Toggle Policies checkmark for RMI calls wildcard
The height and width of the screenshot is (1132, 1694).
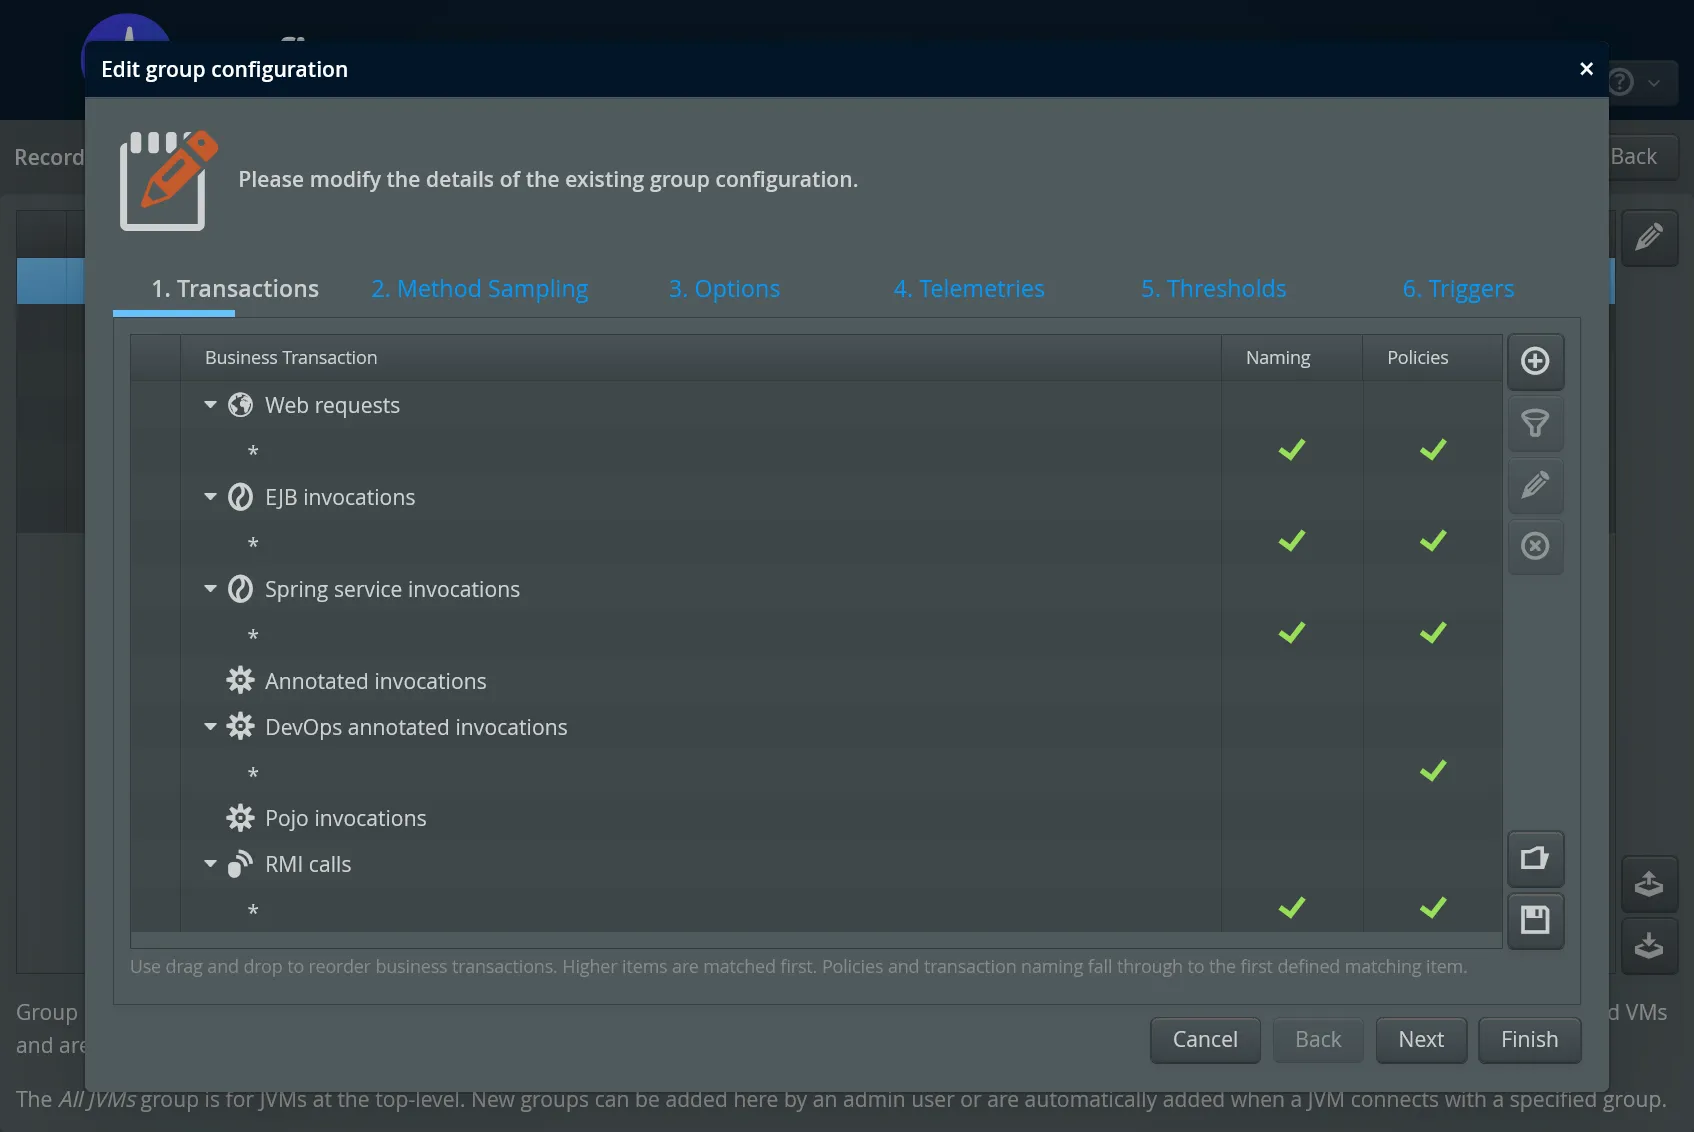point(1433,908)
